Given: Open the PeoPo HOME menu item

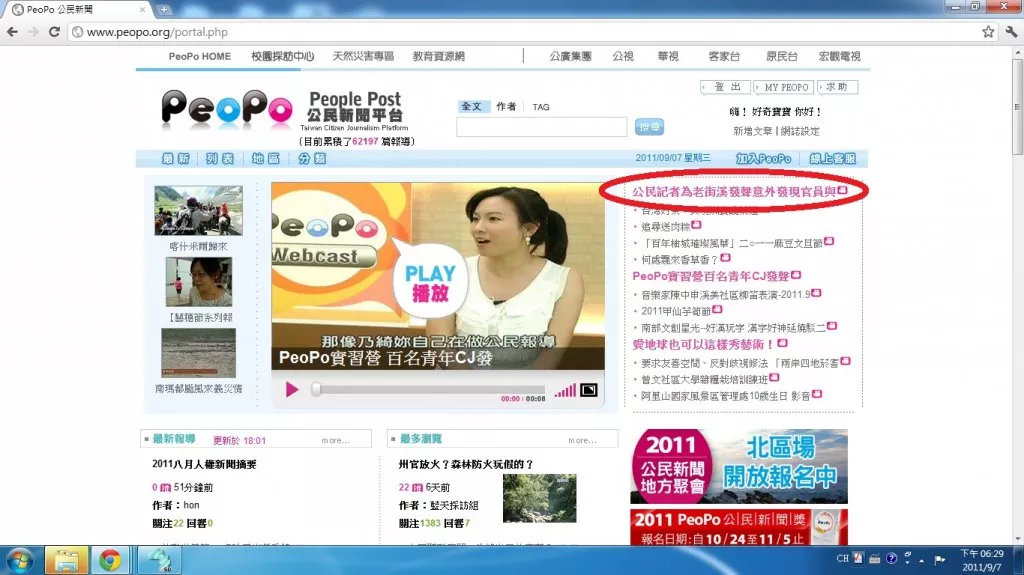Looking at the screenshot, I should (x=200, y=56).
